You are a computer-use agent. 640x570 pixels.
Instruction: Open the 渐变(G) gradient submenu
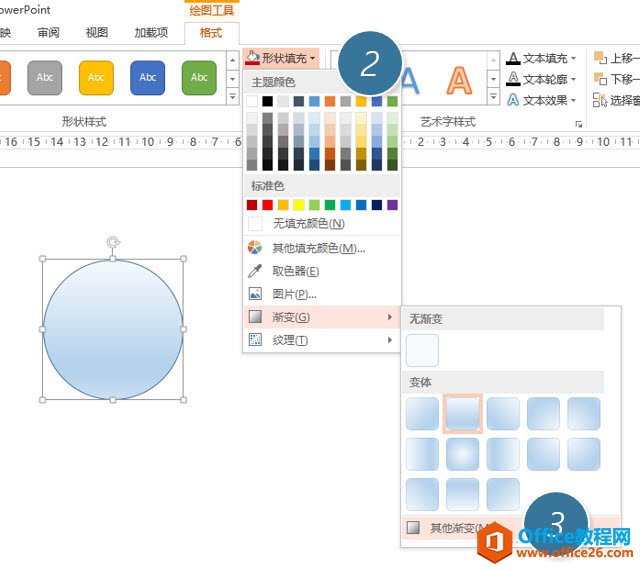[x=322, y=317]
